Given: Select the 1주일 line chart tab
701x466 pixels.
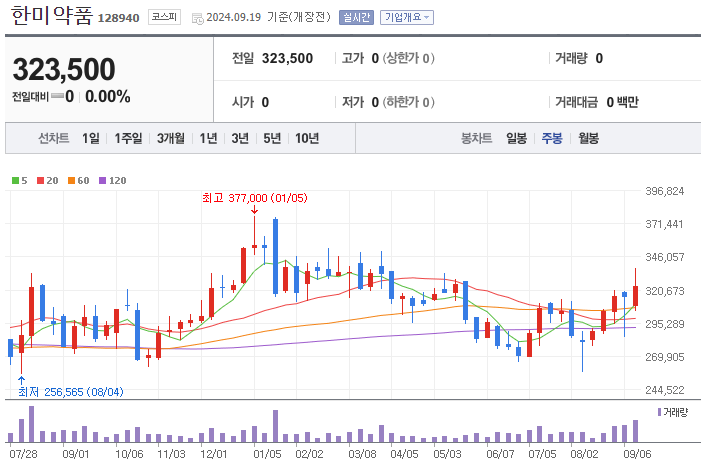Looking at the screenshot, I should pyautogui.click(x=128, y=138).
